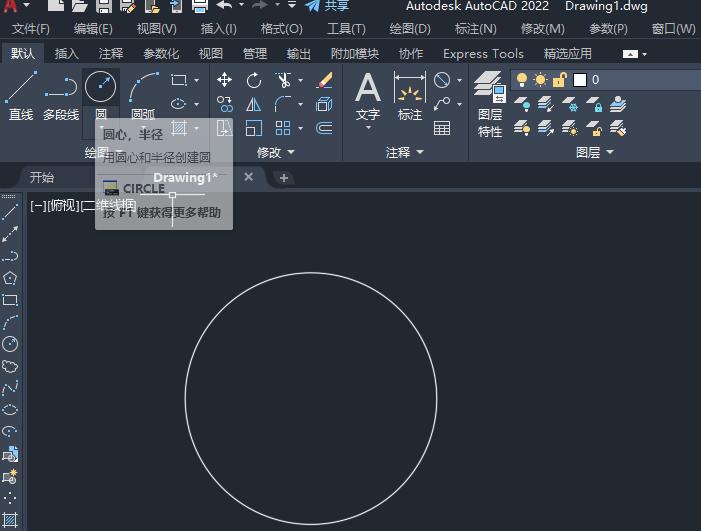Image resolution: width=701 pixels, height=531 pixels.
Task: Open the Edit (编辑) menu
Action: (93, 29)
